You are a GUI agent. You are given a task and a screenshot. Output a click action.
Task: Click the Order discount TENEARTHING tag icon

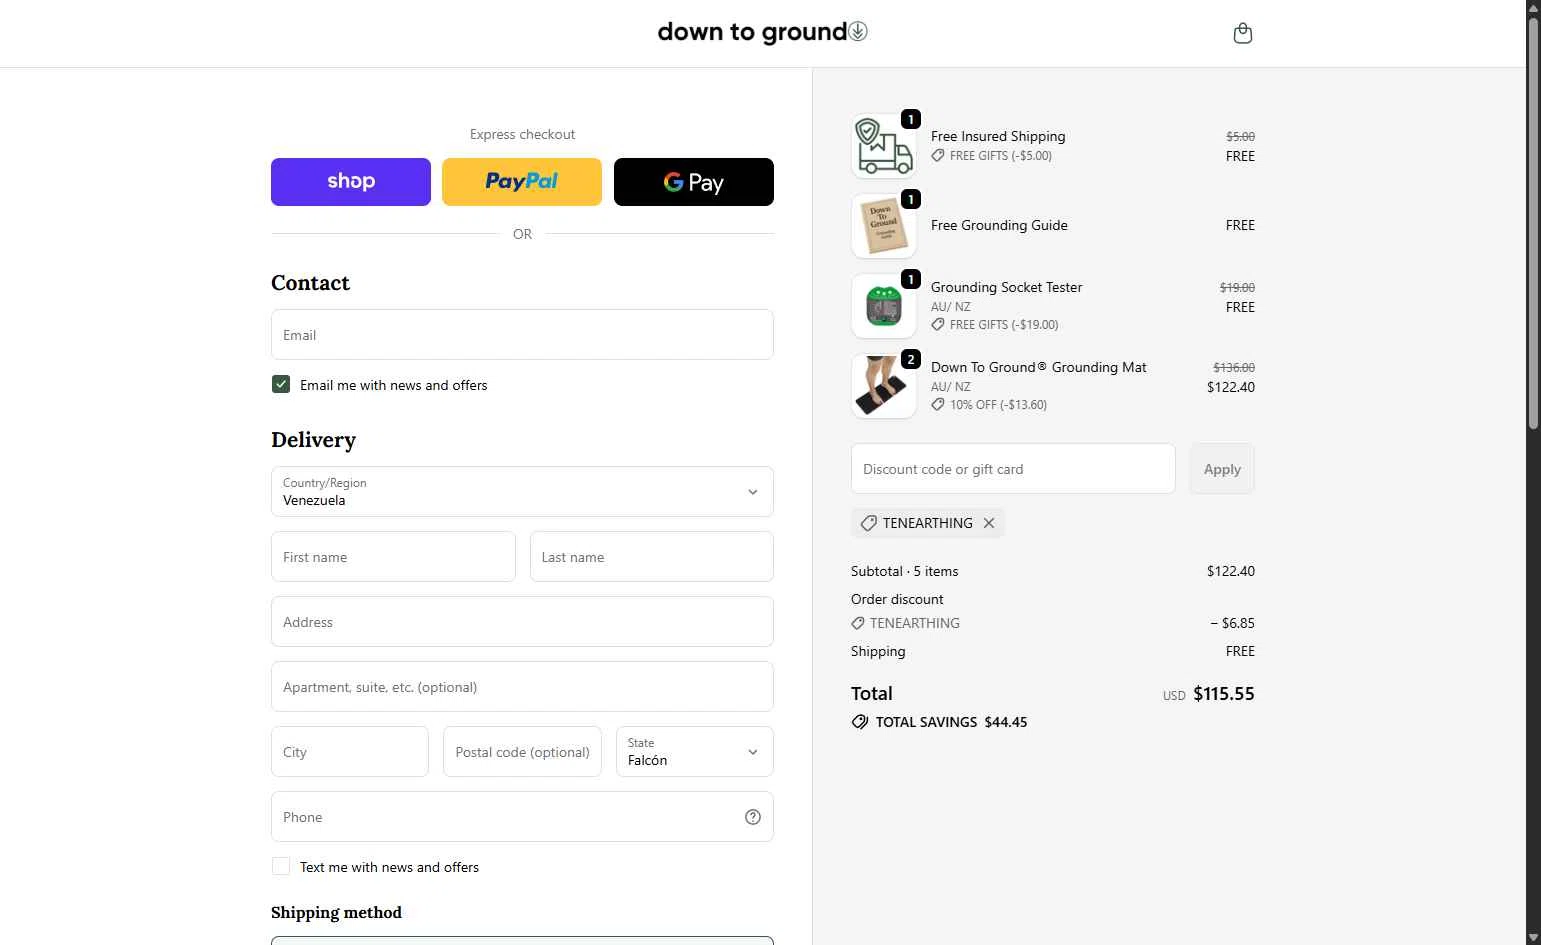pyautogui.click(x=858, y=623)
